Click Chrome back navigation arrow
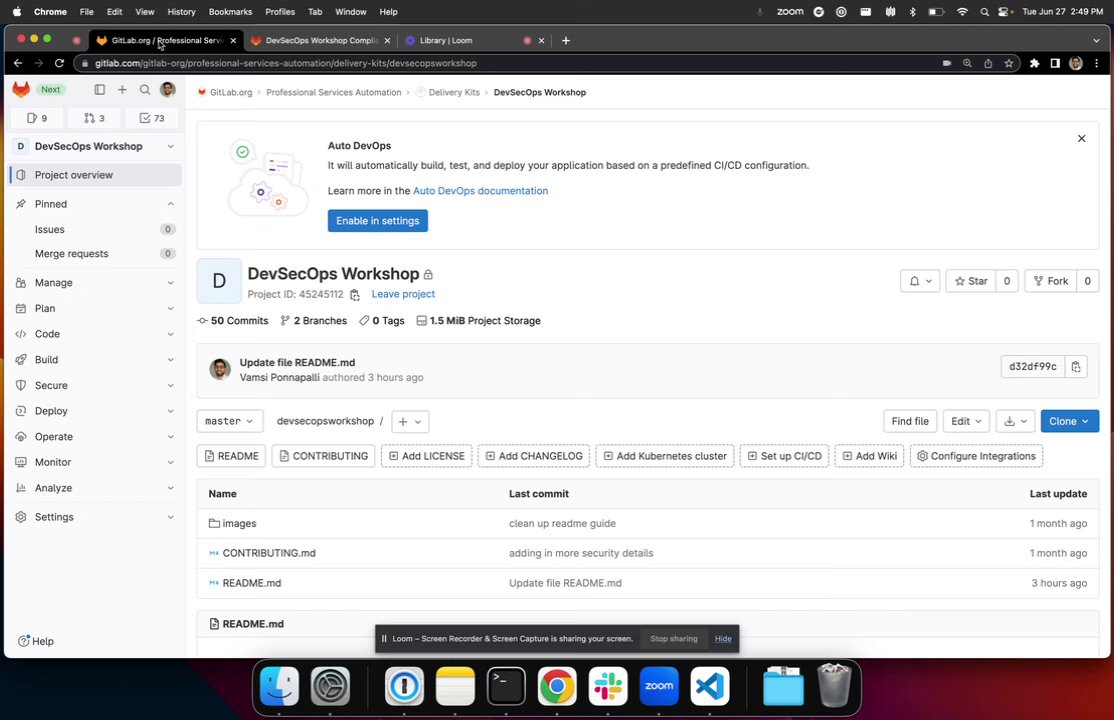Screen dimensions: 1114x720 point(18,63)
